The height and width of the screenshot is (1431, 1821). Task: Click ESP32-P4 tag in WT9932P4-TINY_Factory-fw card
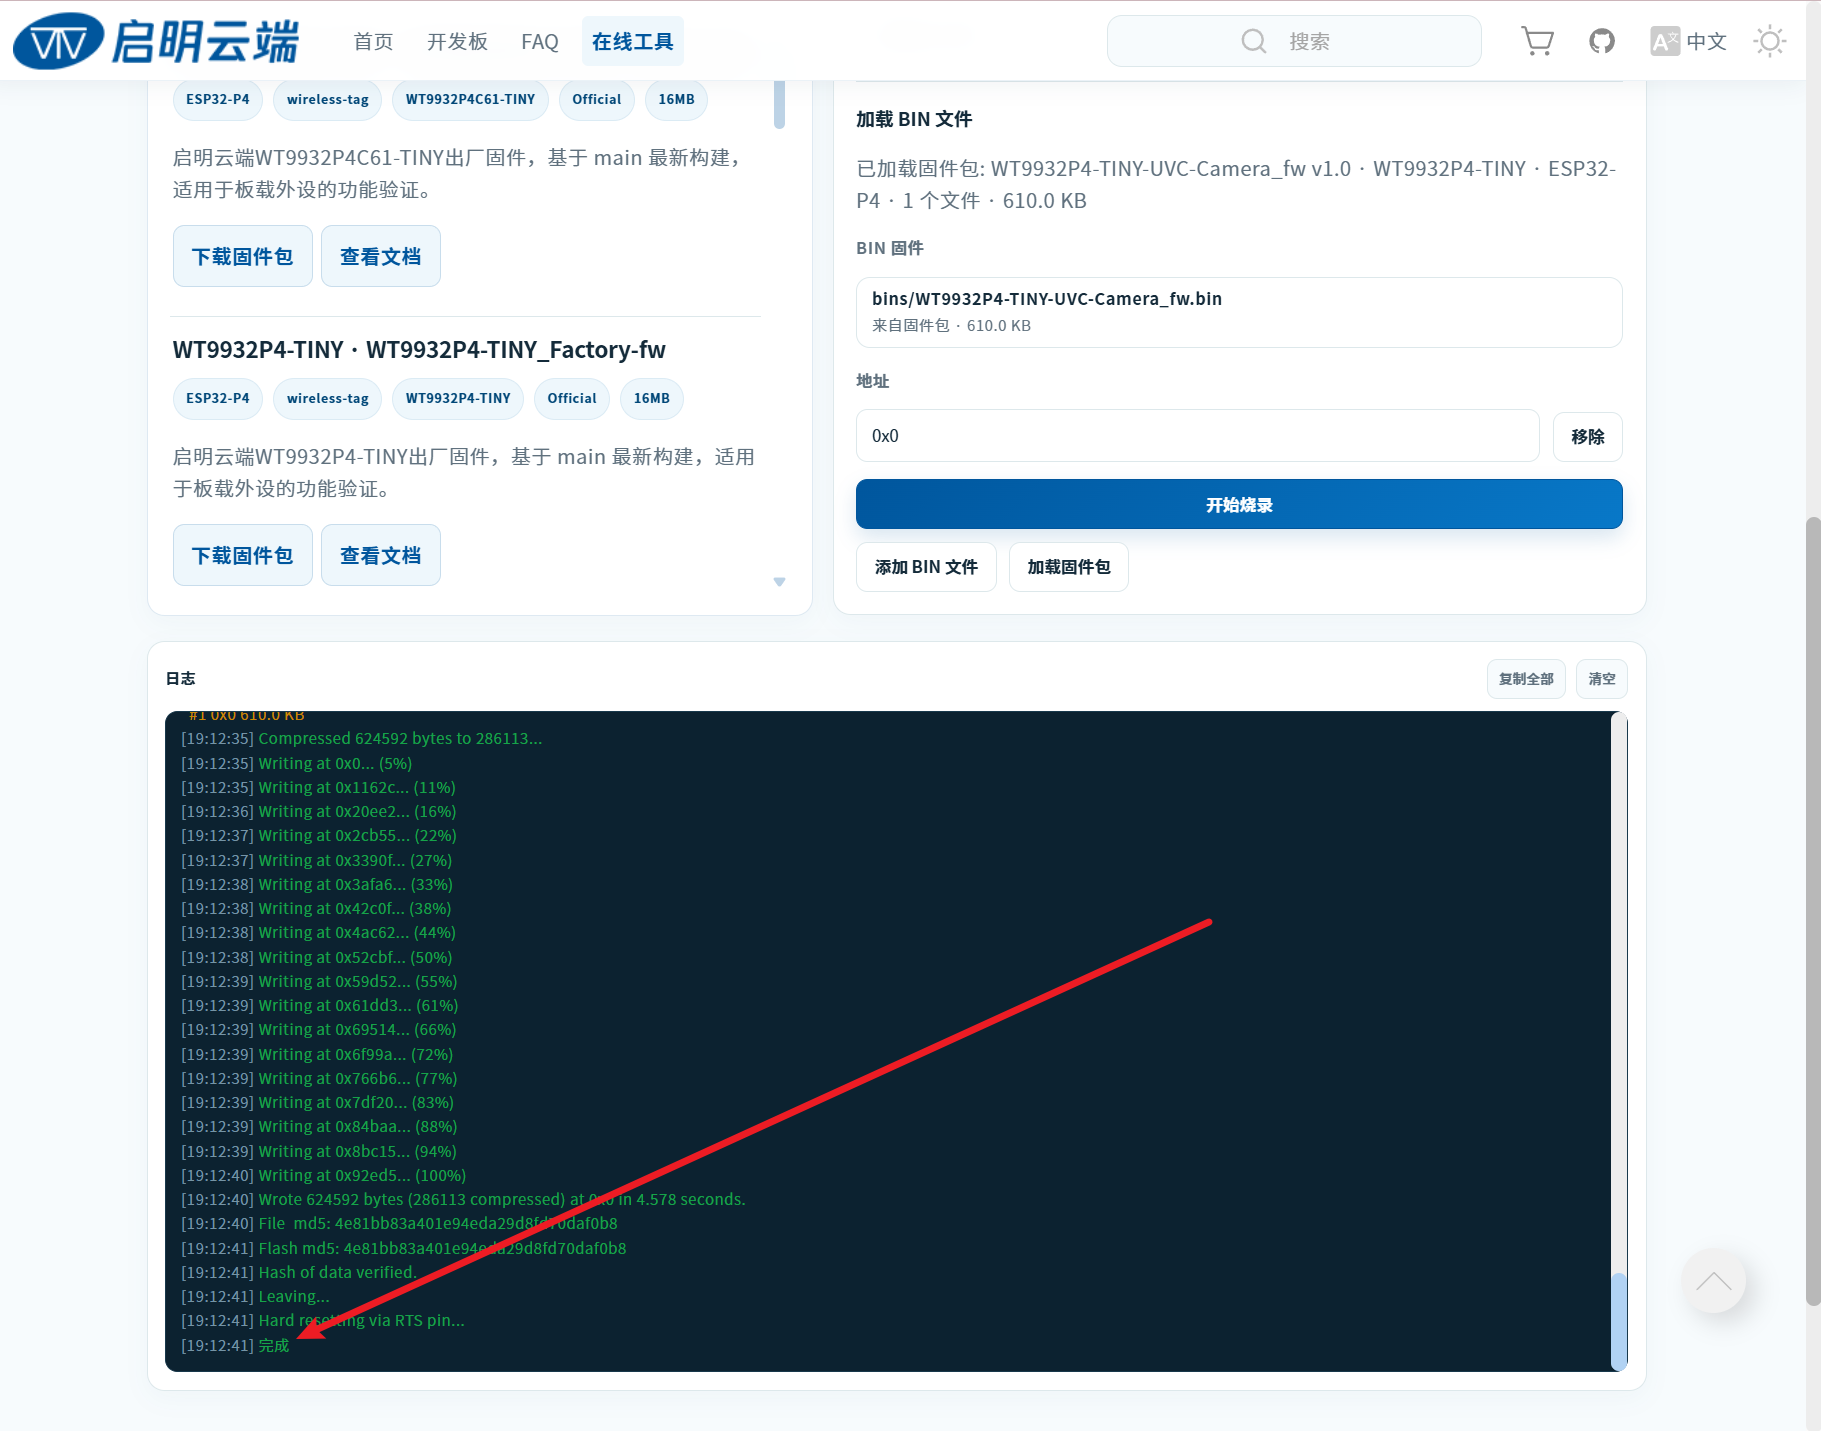coord(218,398)
